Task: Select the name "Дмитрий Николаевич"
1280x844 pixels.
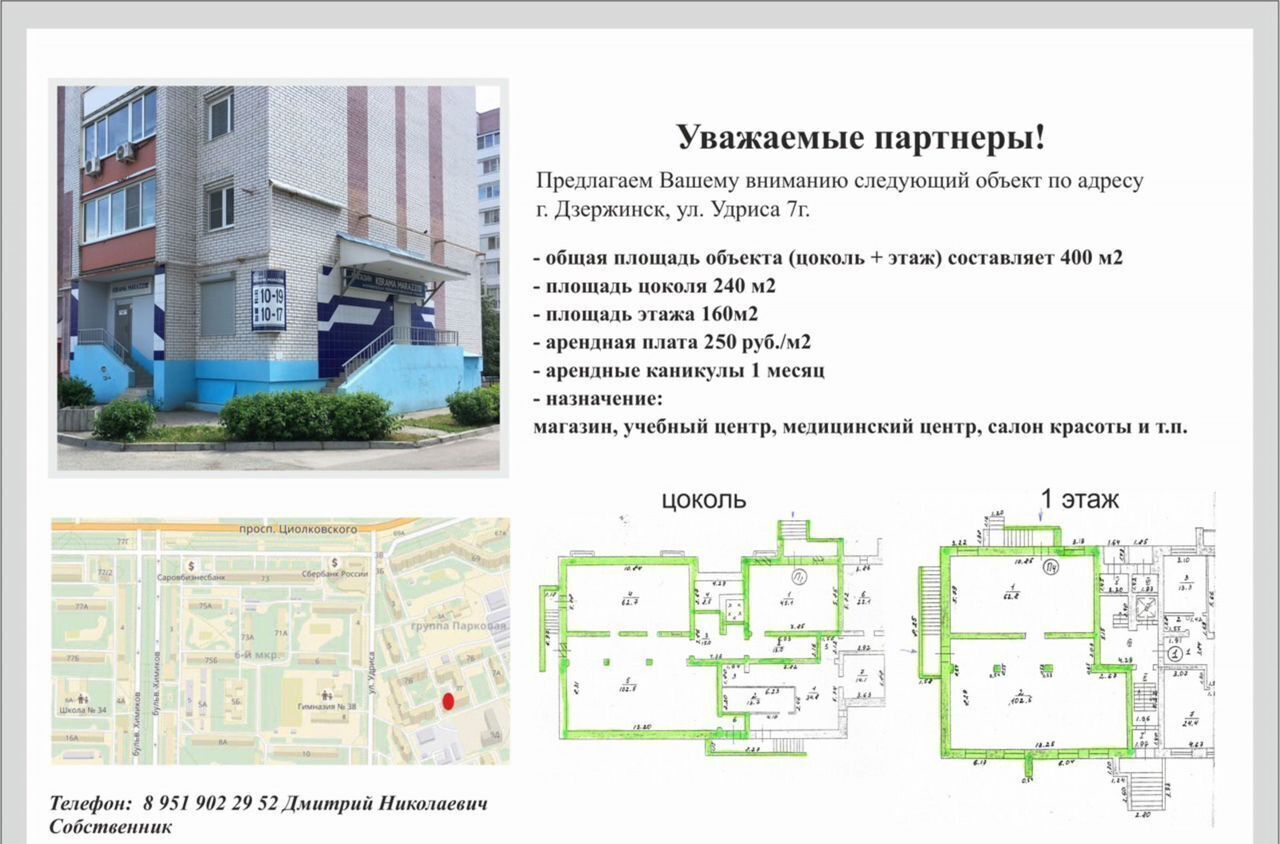Action: (387, 803)
